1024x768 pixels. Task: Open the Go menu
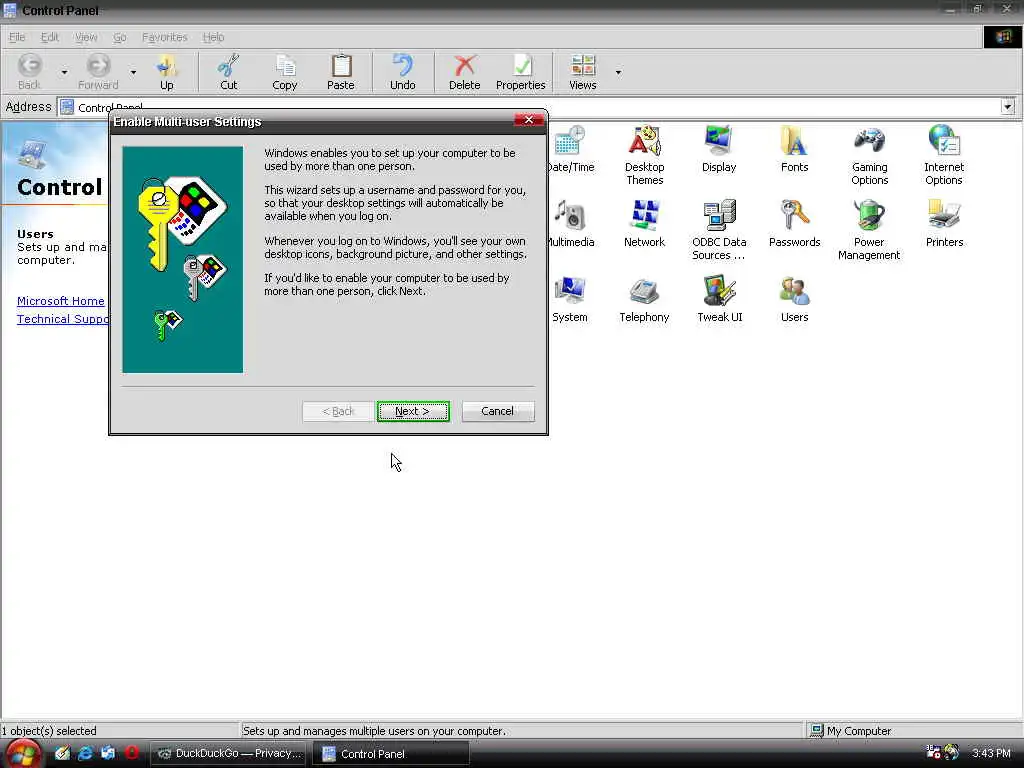(x=120, y=37)
